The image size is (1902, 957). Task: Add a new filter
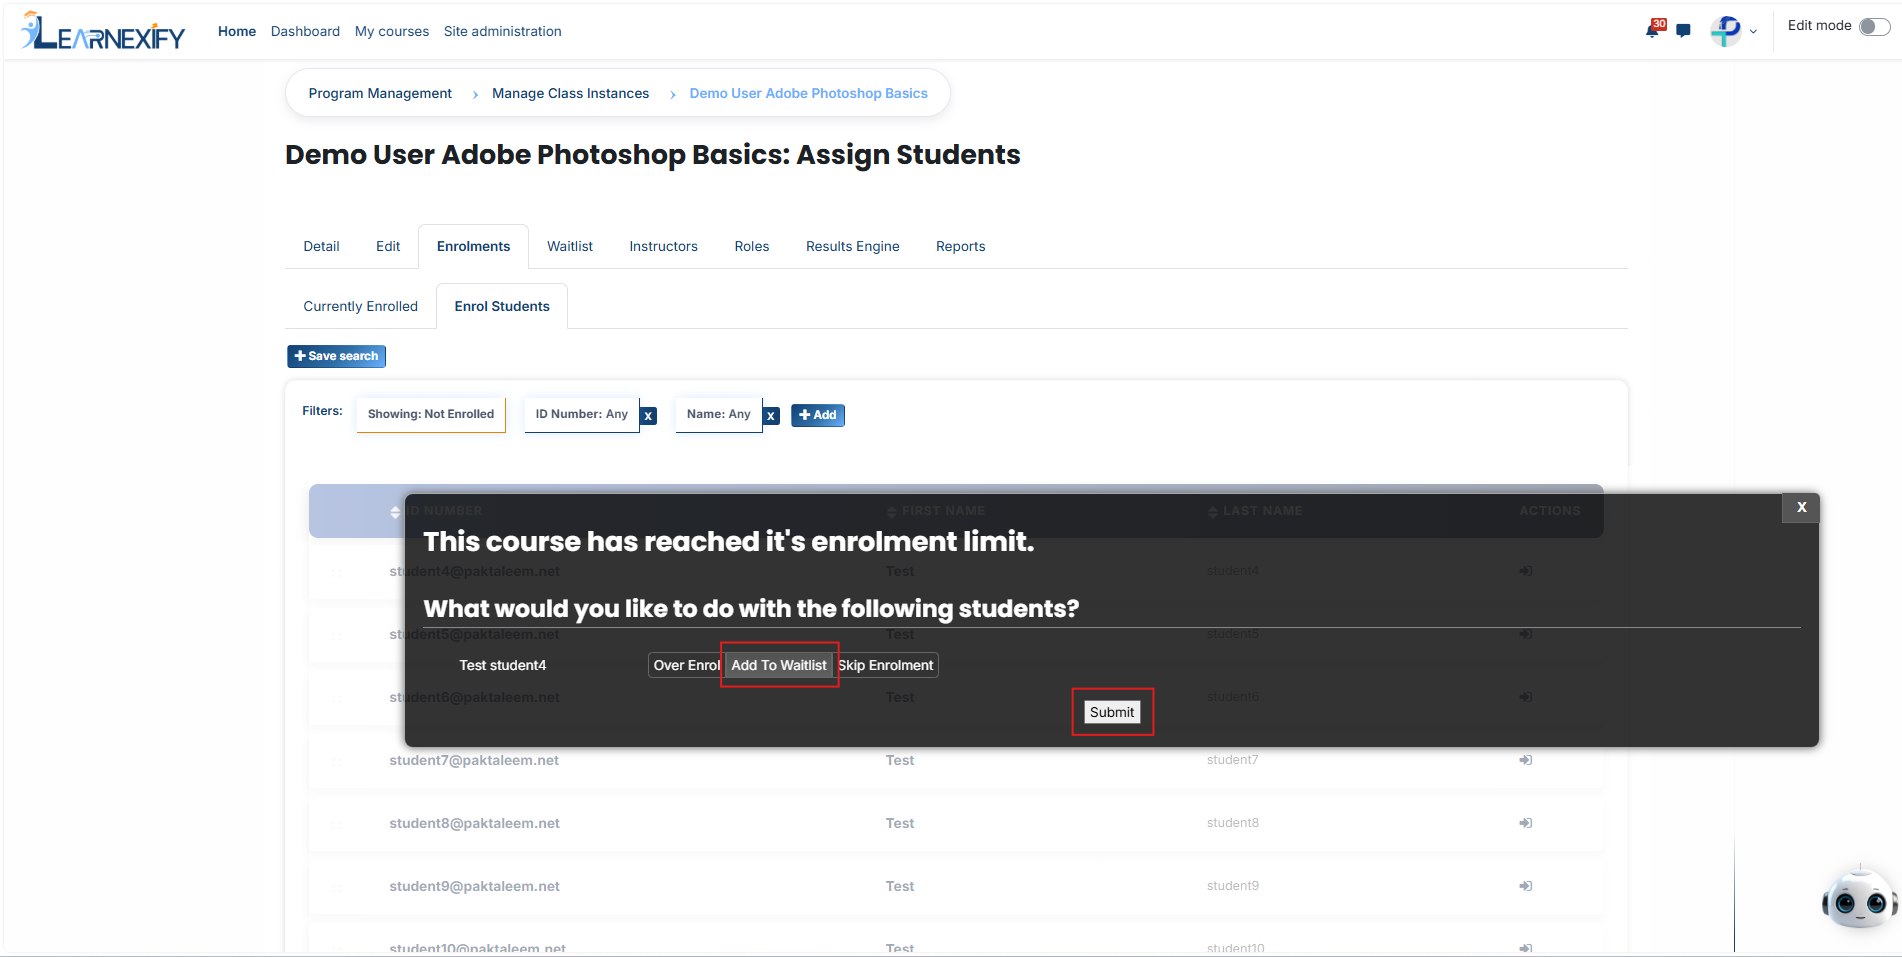pyautogui.click(x=818, y=415)
